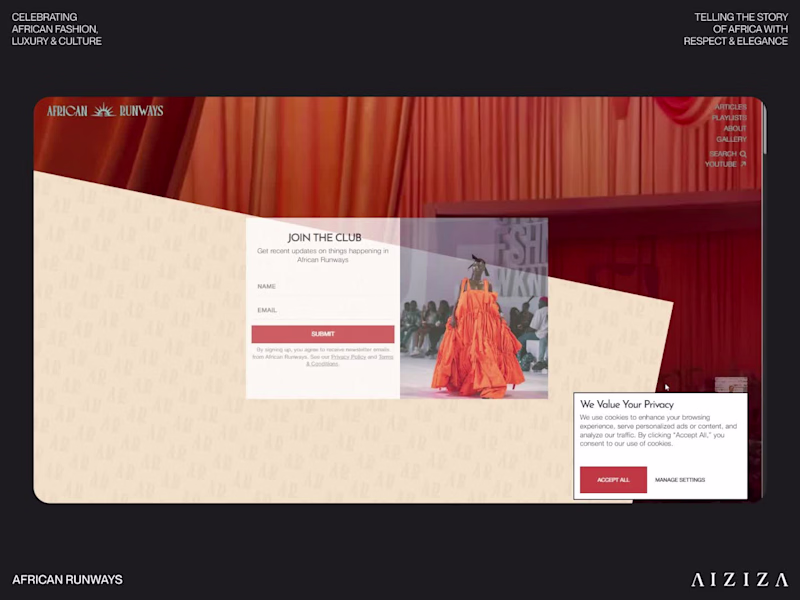Click the runway model photo
Image resolution: width=800 pixels, height=600 pixels.
coord(474,308)
